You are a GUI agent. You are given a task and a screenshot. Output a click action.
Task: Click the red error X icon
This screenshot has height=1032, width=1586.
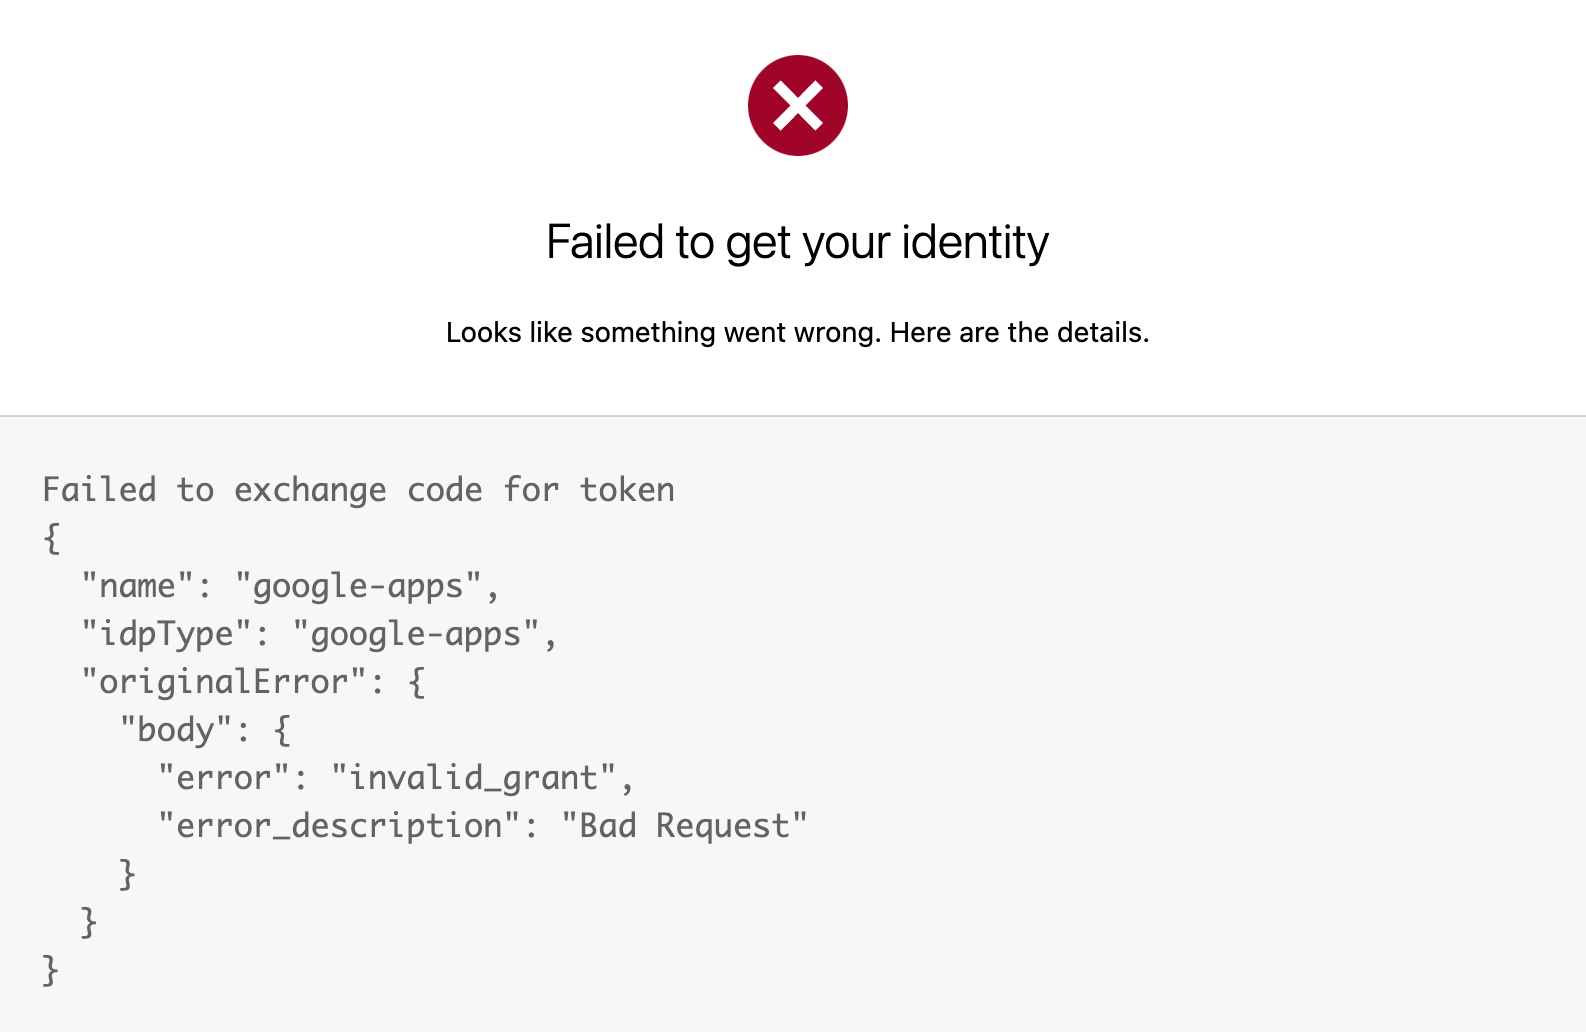click(x=797, y=105)
